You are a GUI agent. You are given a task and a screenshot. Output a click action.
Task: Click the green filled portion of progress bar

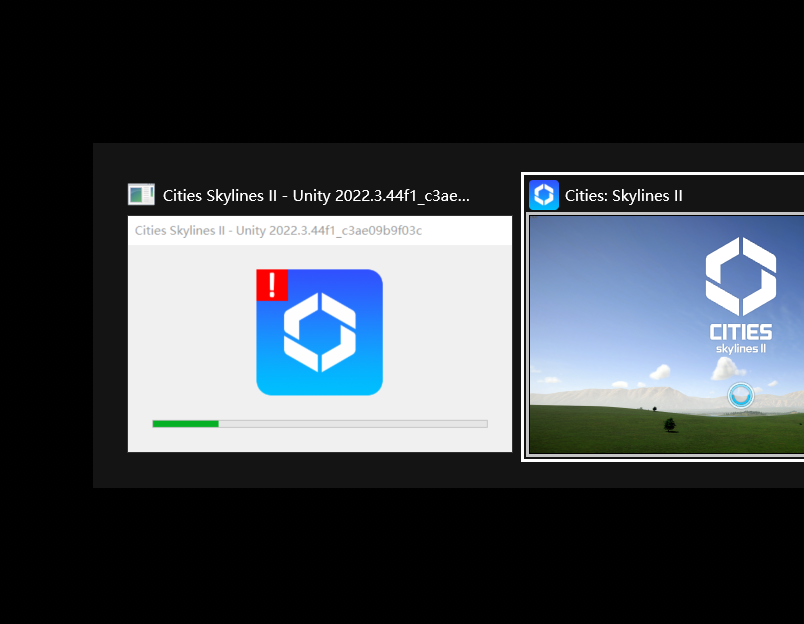(185, 424)
